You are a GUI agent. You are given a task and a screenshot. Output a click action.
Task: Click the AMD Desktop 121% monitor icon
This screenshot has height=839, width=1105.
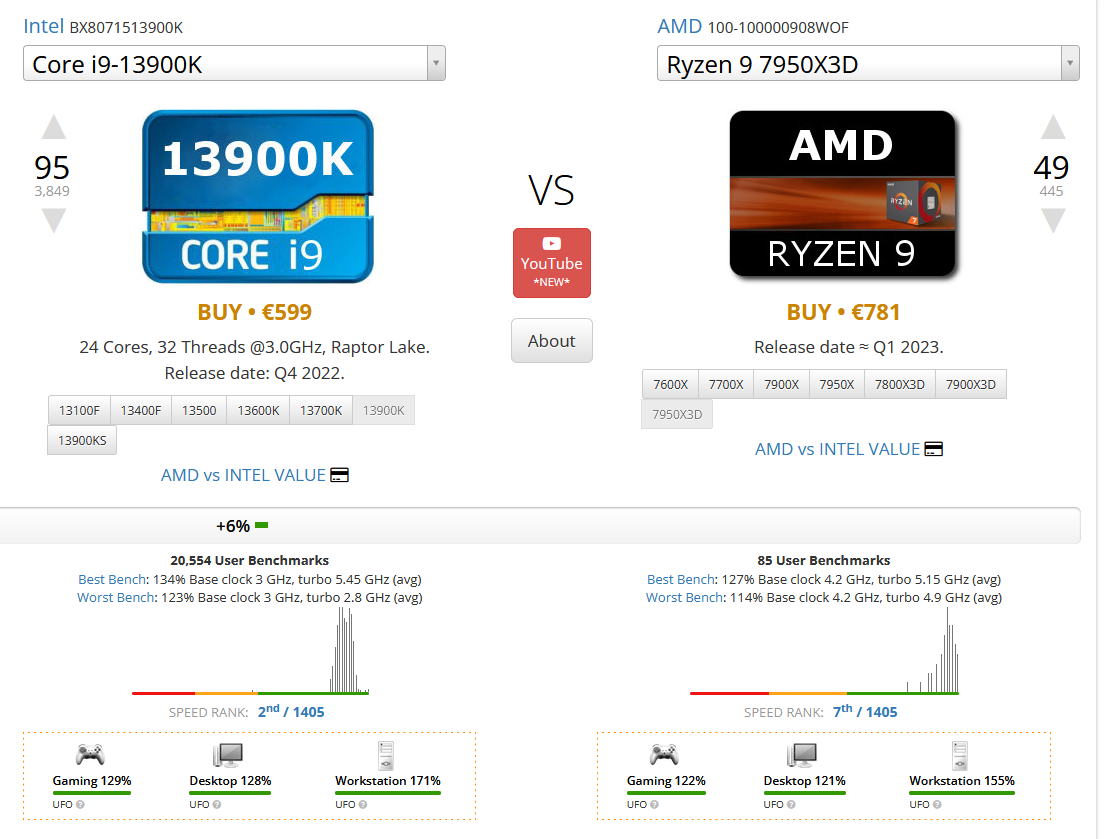click(x=802, y=755)
